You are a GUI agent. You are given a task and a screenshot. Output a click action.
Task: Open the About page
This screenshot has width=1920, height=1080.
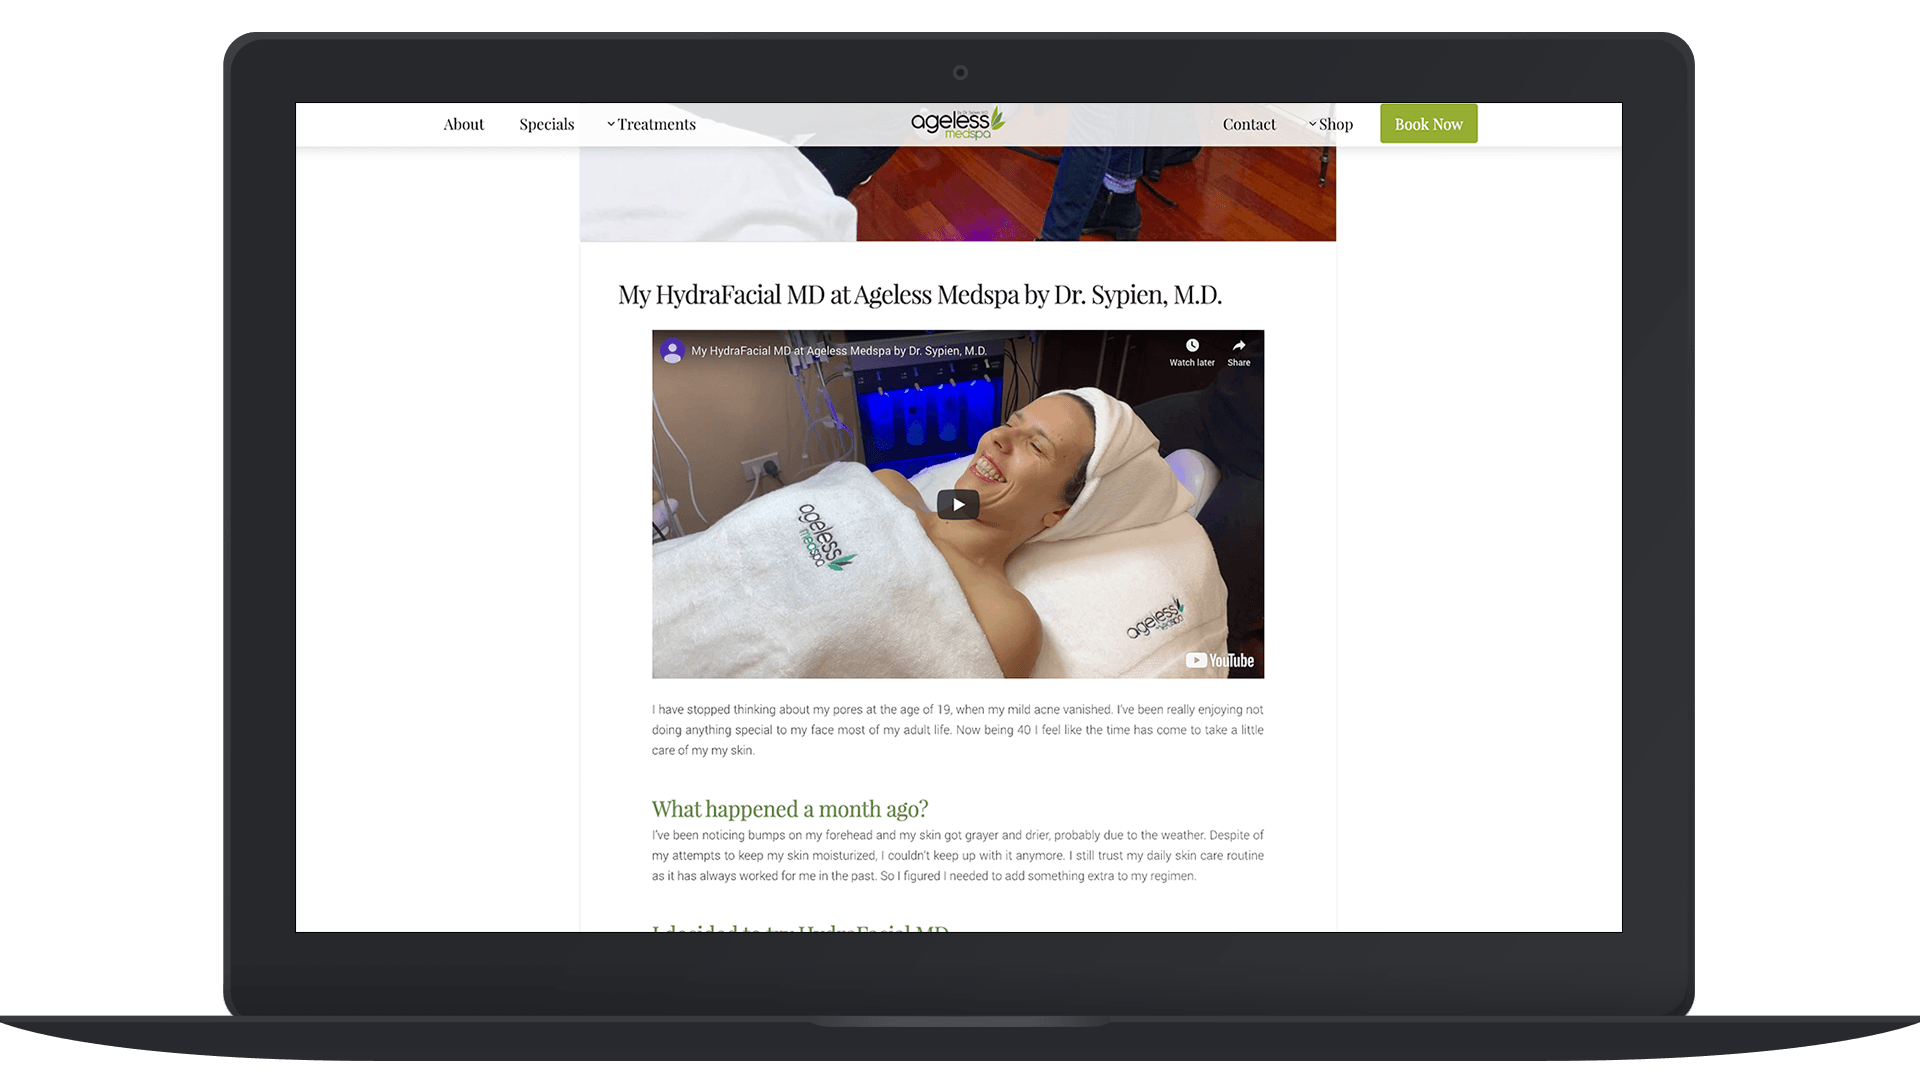coord(463,124)
